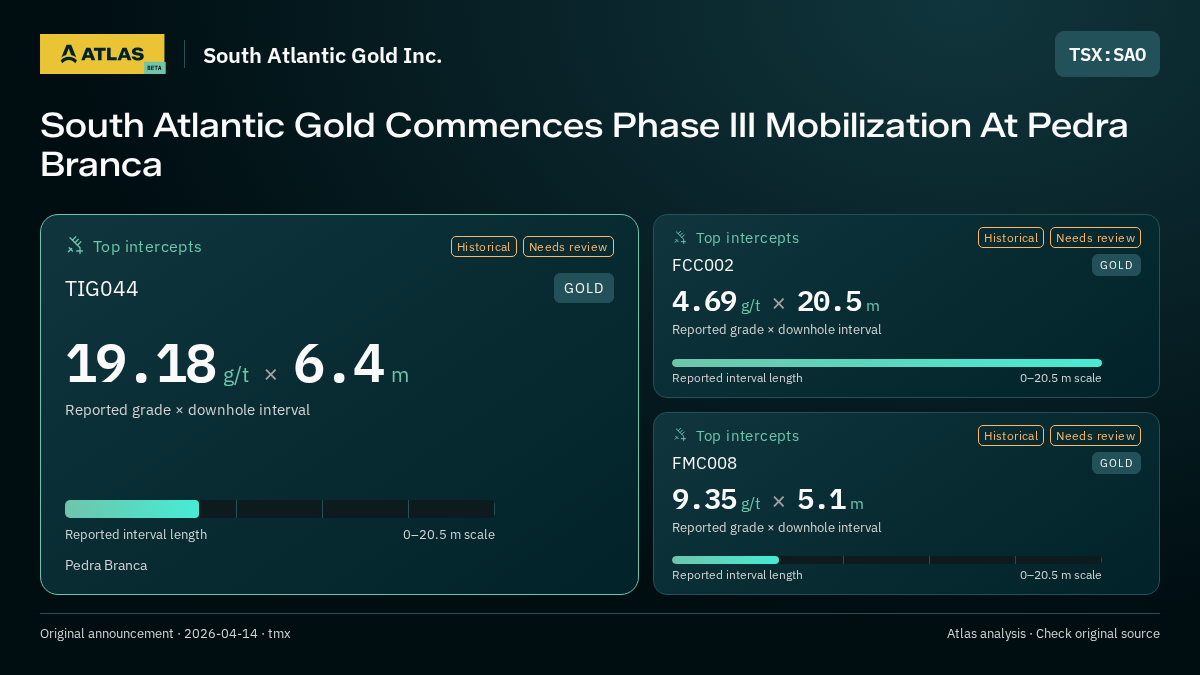Click the drill icon on FCC002 card
The height and width of the screenshot is (675, 1200).
point(680,237)
